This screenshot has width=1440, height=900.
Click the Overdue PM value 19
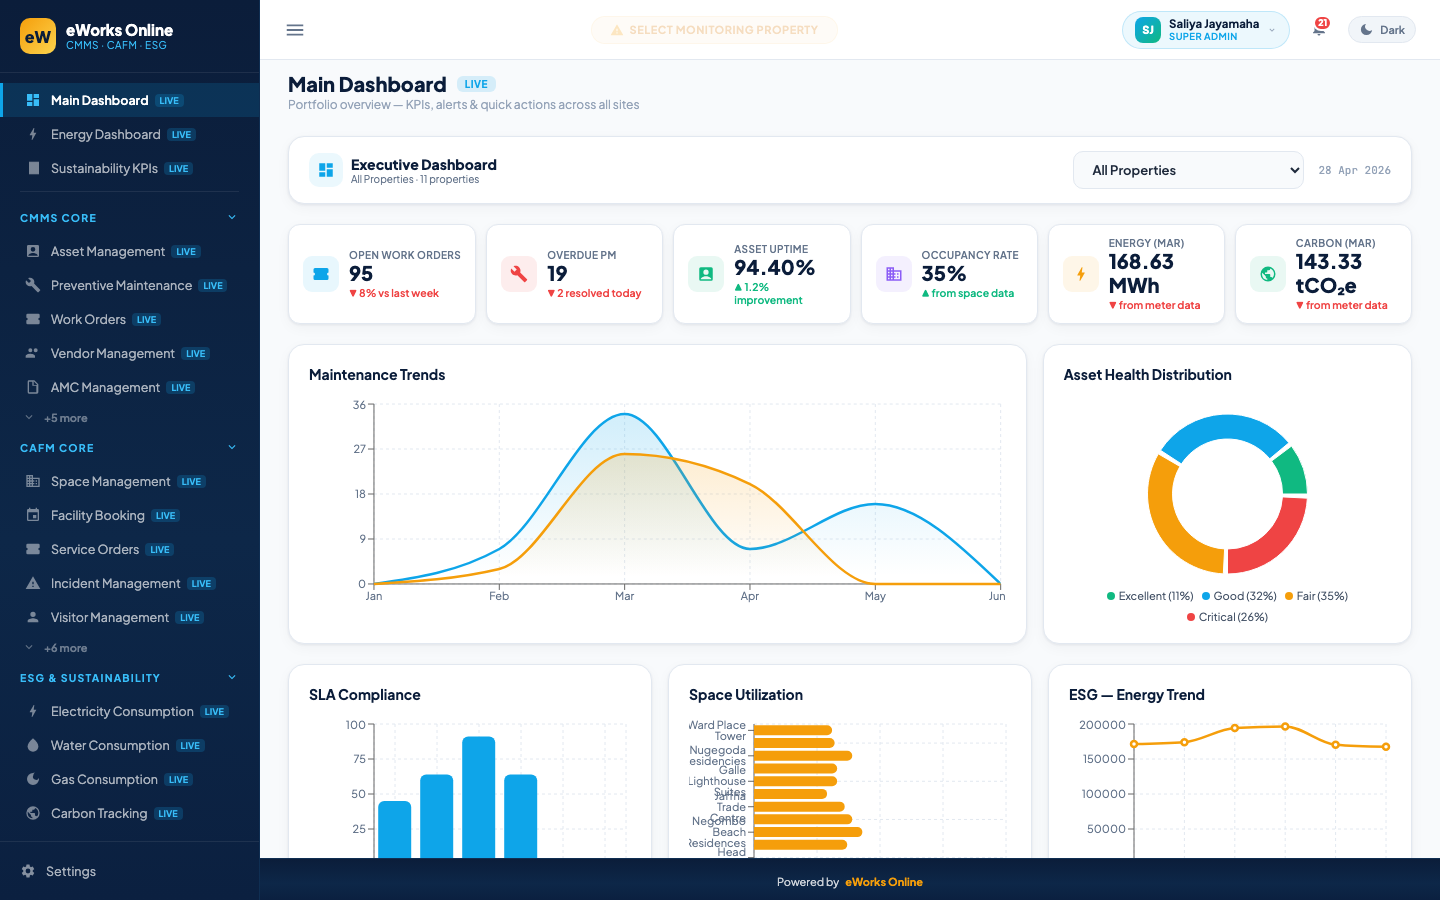(x=557, y=274)
